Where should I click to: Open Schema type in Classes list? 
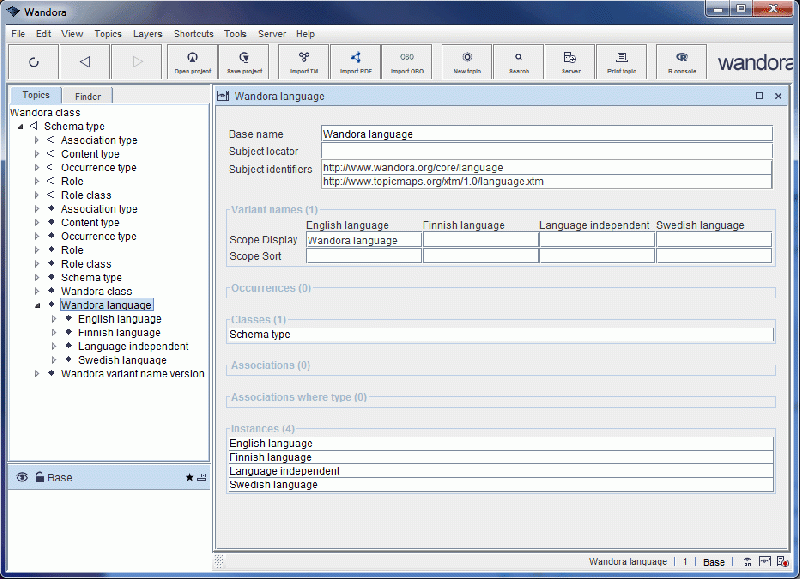(x=260, y=335)
